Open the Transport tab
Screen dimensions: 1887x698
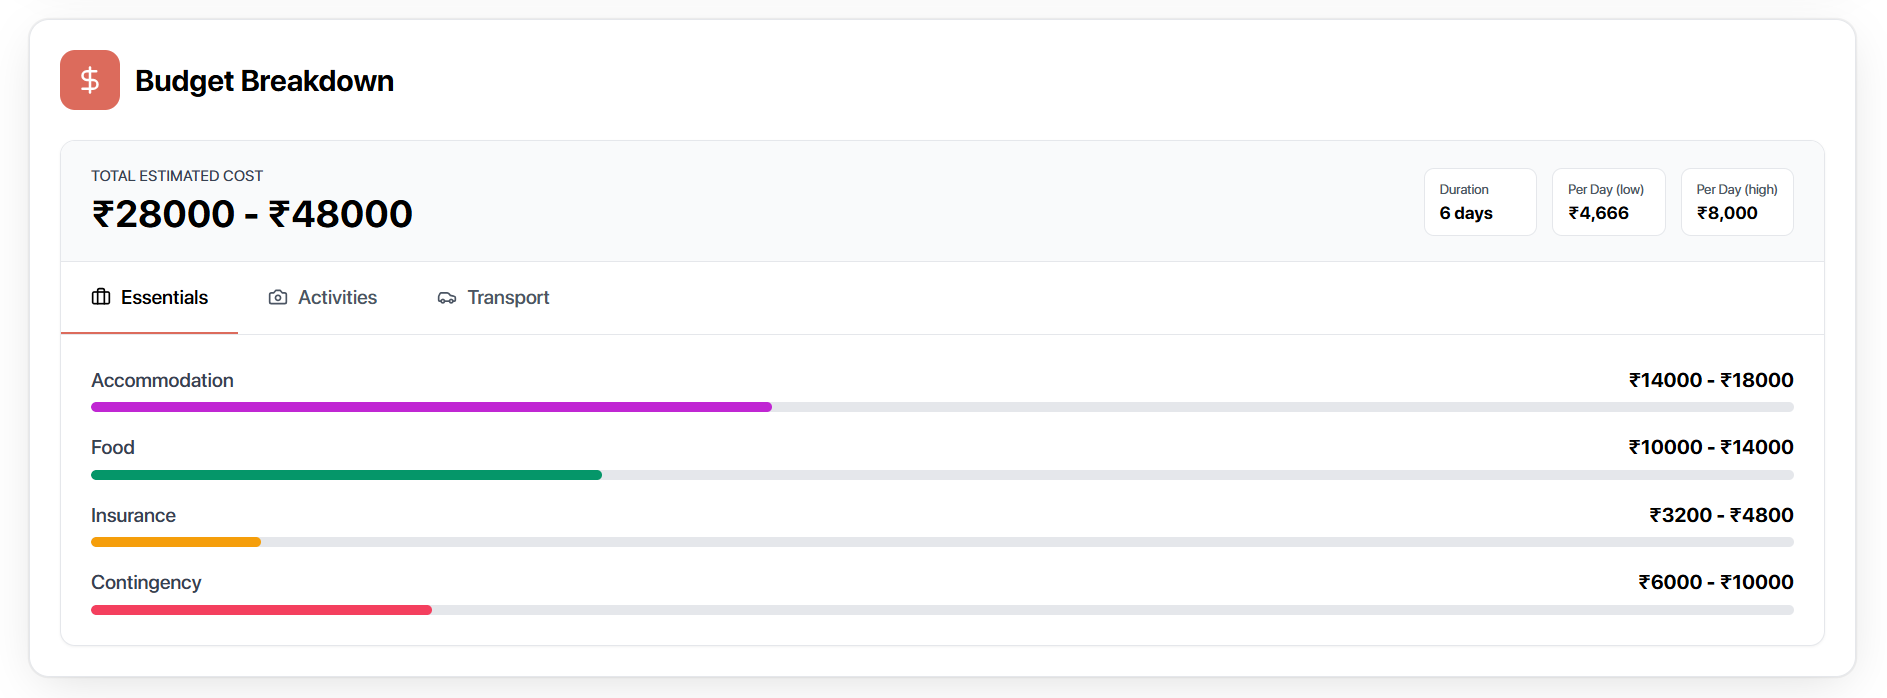pyautogui.click(x=494, y=297)
